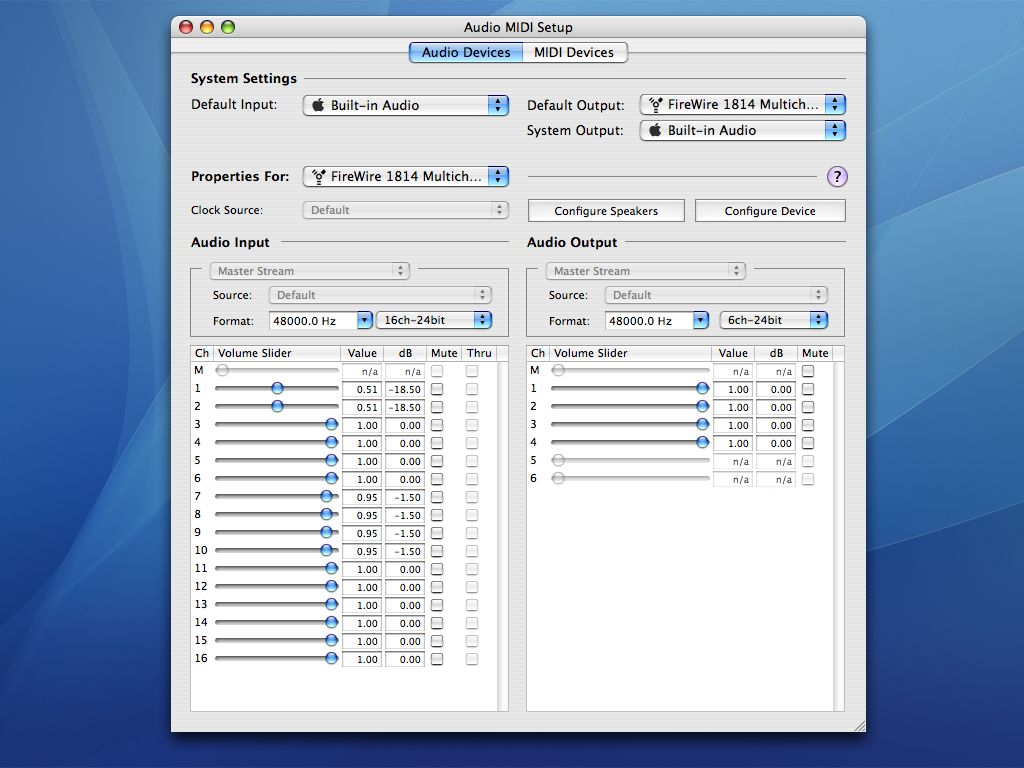This screenshot has width=1024, height=768.
Task: Mute input channel 16
Action: tap(437, 659)
